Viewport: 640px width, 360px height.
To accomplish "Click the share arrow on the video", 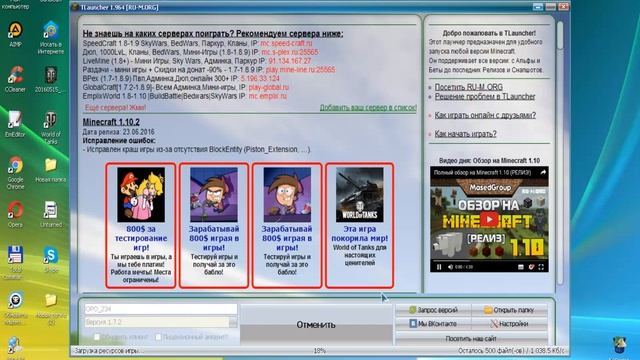I will coord(543,172).
